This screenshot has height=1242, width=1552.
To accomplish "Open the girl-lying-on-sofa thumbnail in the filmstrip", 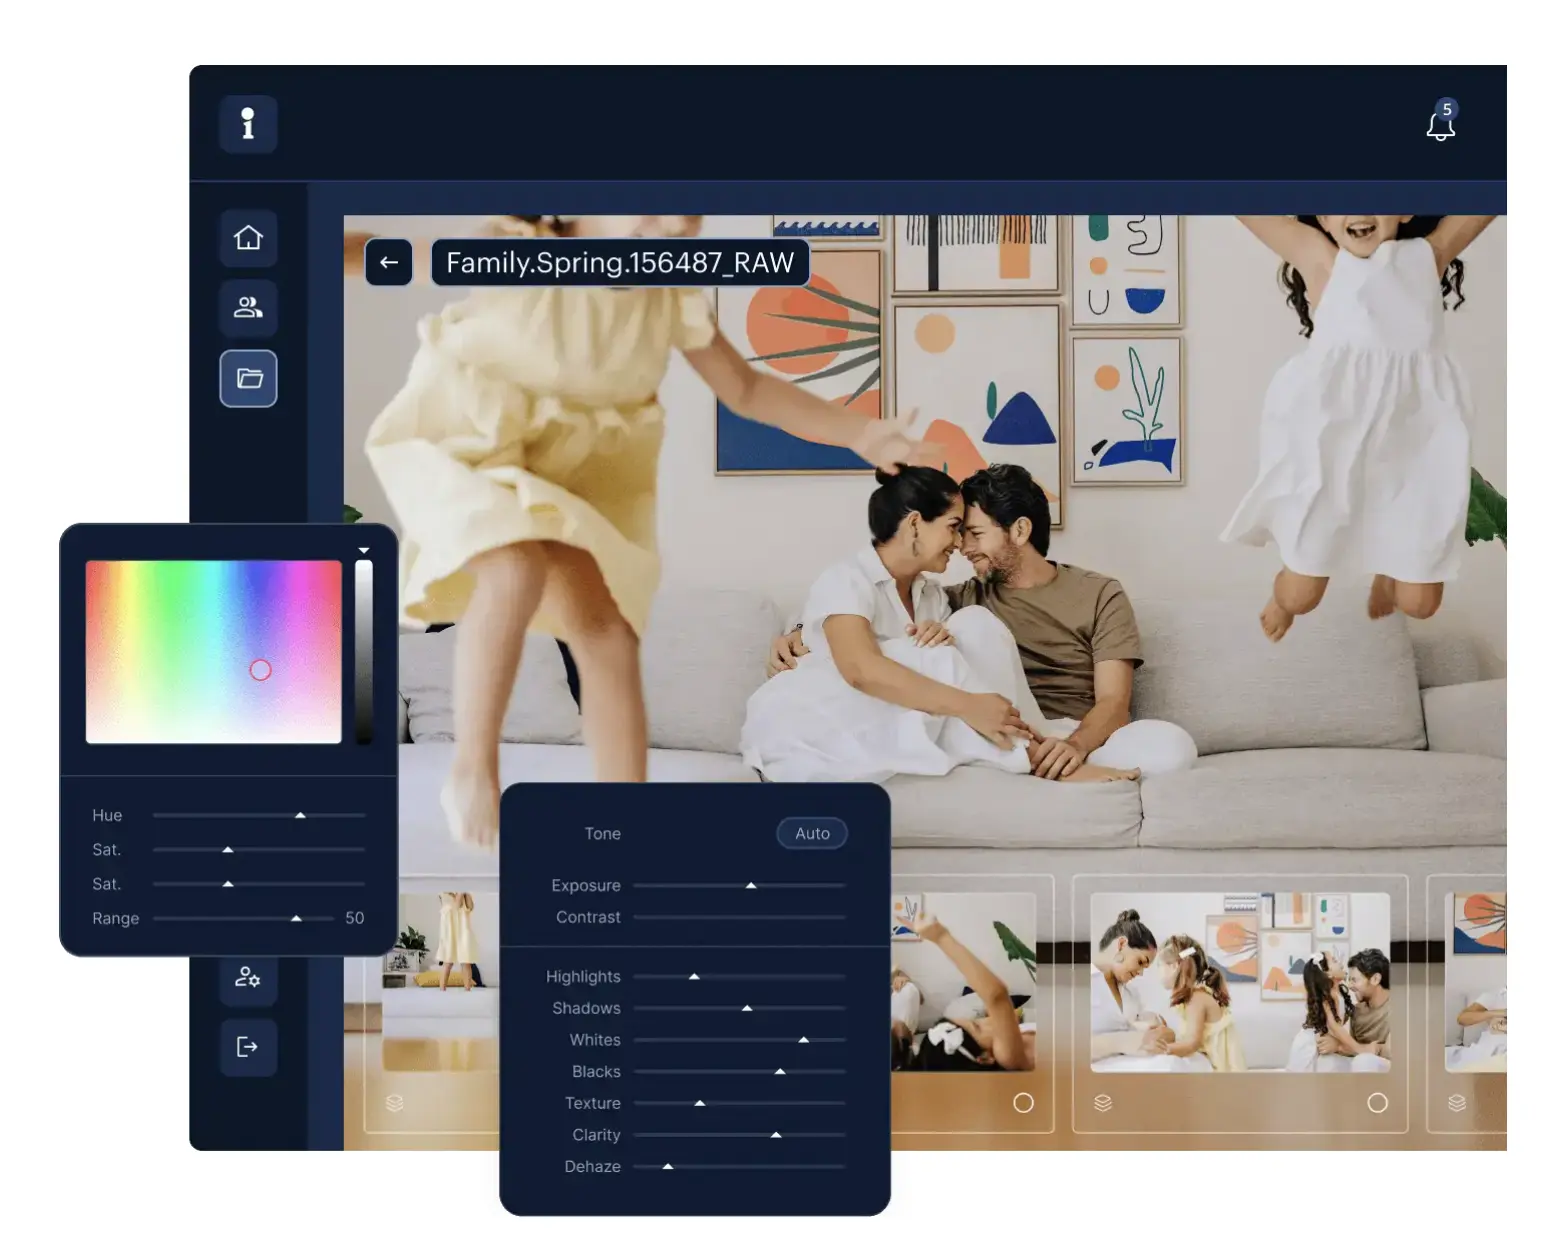I will tap(963, 982).
